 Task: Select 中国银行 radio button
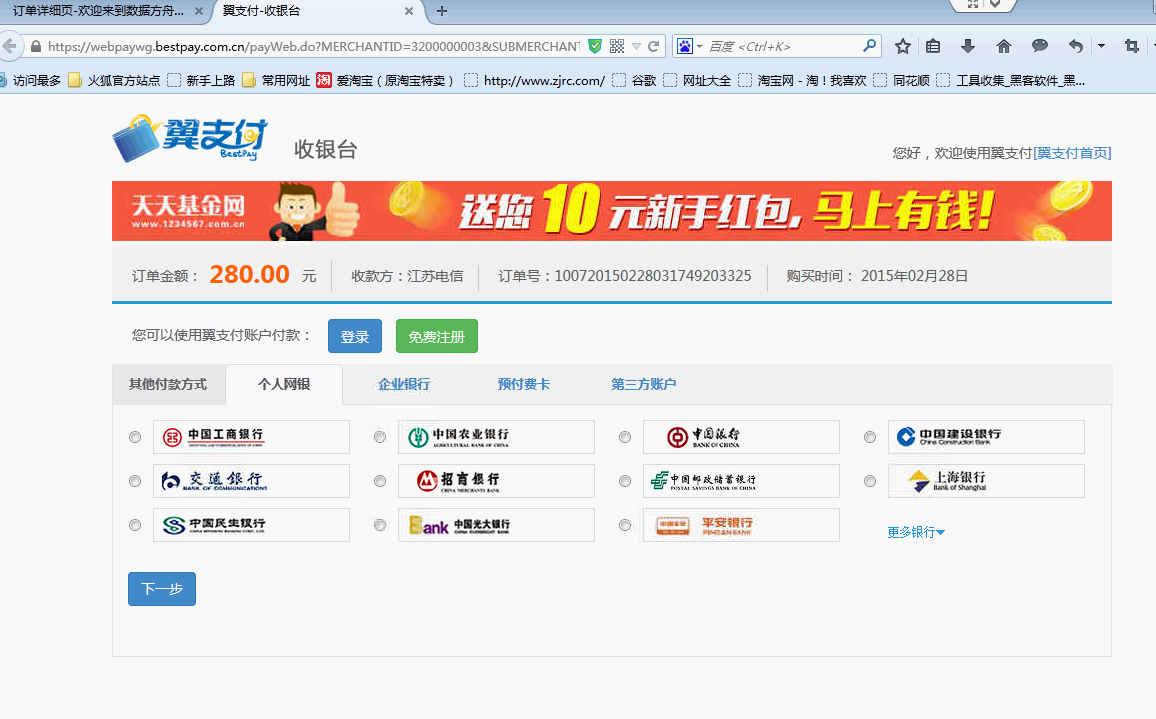(625, 437)
